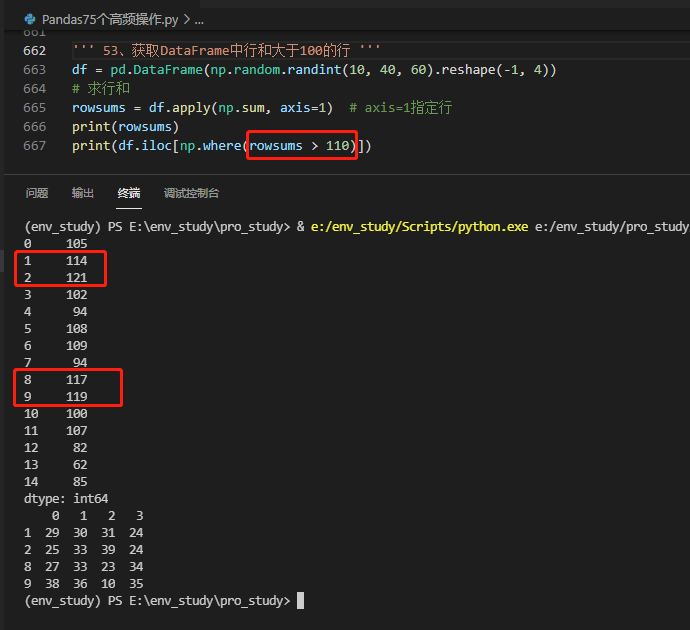This screenshot has width=690, height=630.
Task: Click on 'pd.DataFrame' in line 663
Action: click(x=156, y=70)
